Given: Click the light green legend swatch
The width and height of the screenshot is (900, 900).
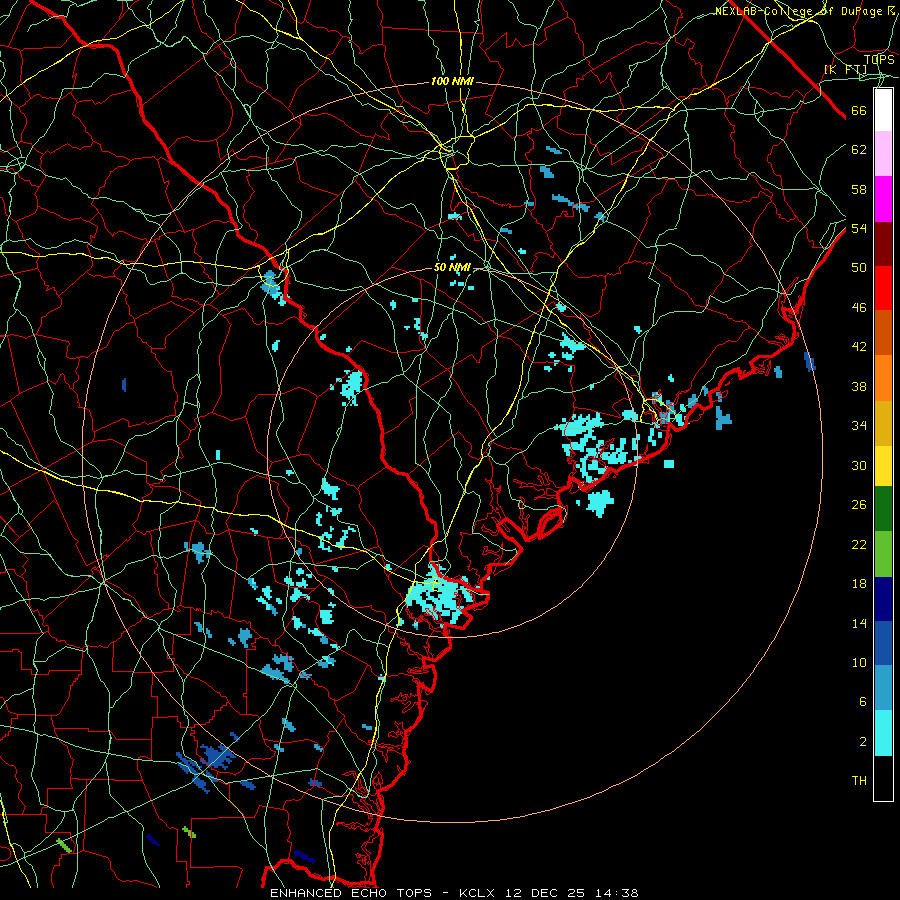Looking at the screenshot, I should coord(883,553).
